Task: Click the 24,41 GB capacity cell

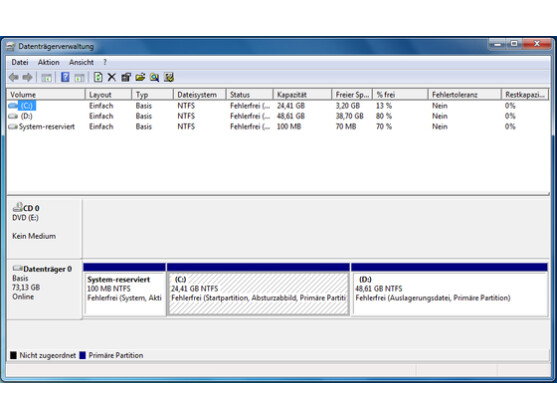Action: pyautogui.click(x=291, y=106)
